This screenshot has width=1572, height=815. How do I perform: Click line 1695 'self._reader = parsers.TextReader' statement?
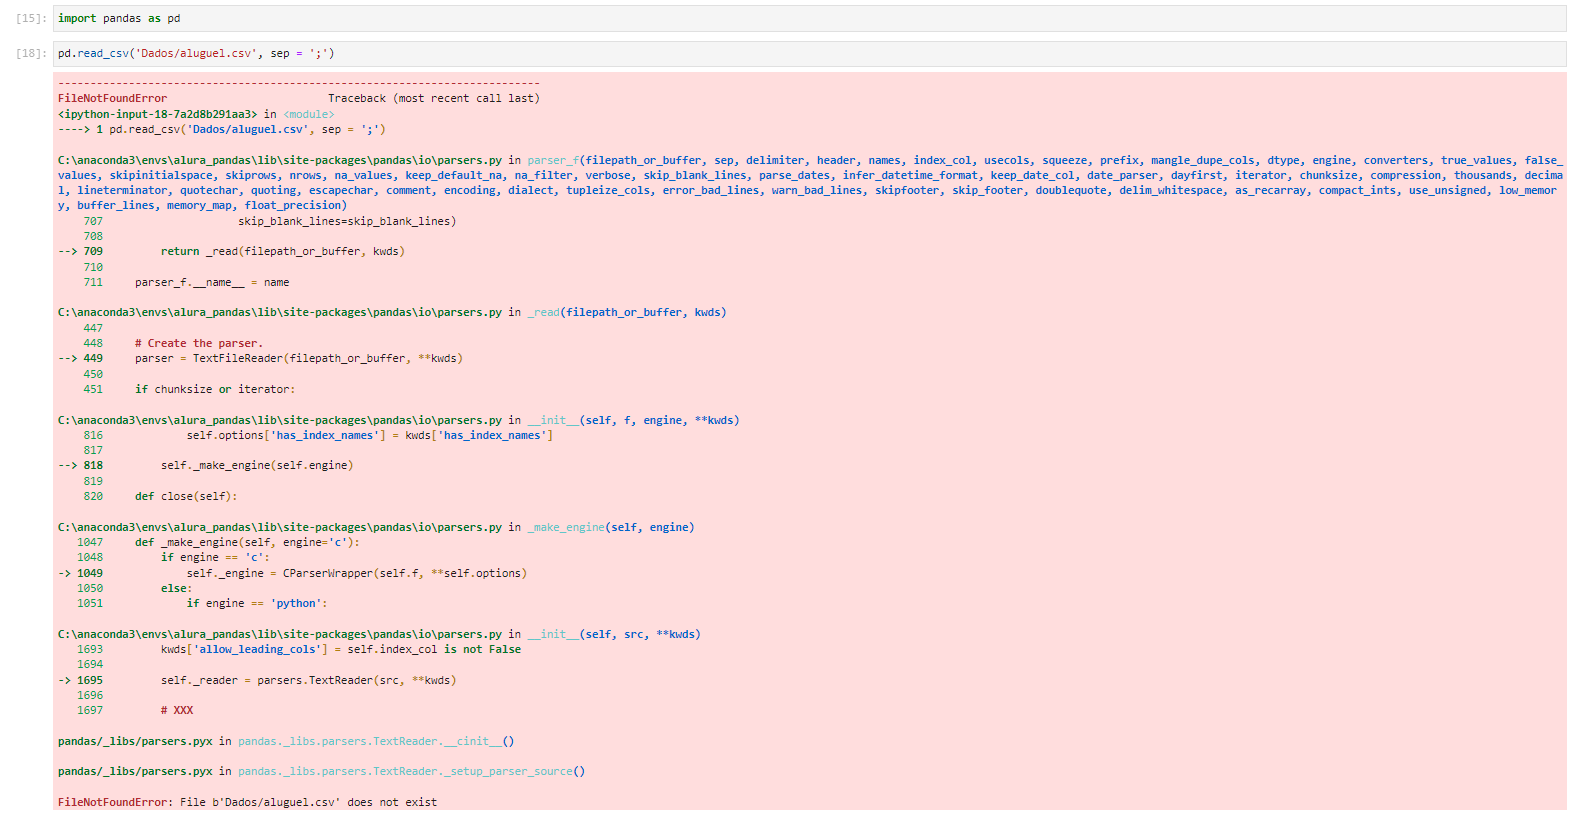[309, 680]
